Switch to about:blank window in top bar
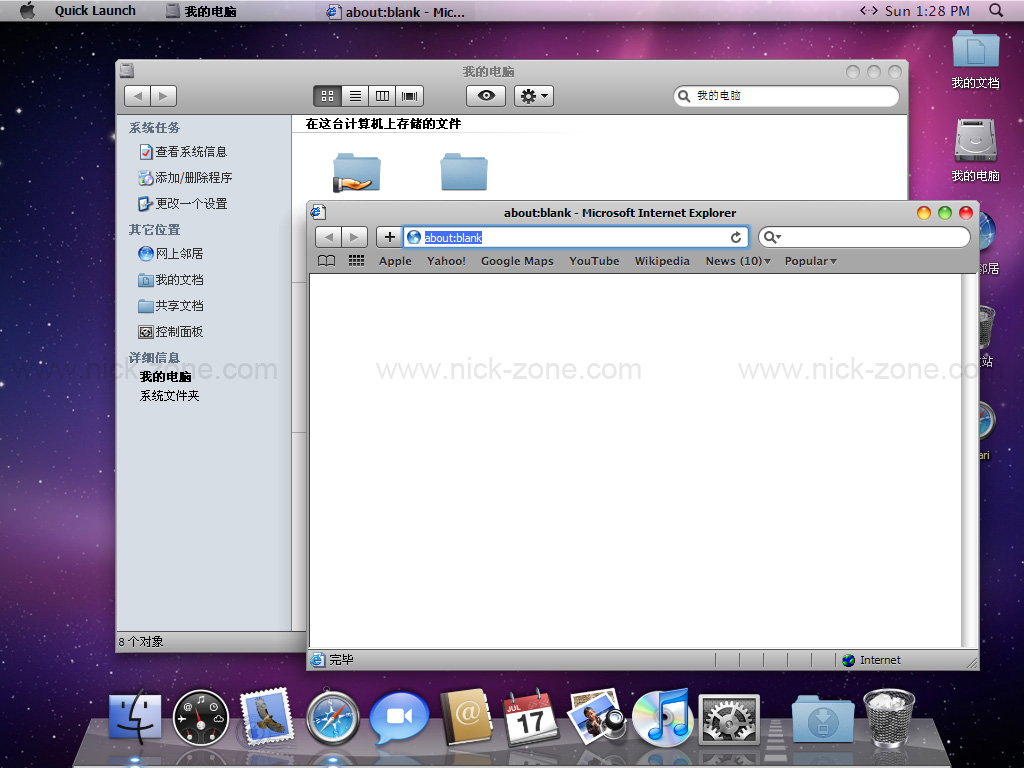 point(396,11)
